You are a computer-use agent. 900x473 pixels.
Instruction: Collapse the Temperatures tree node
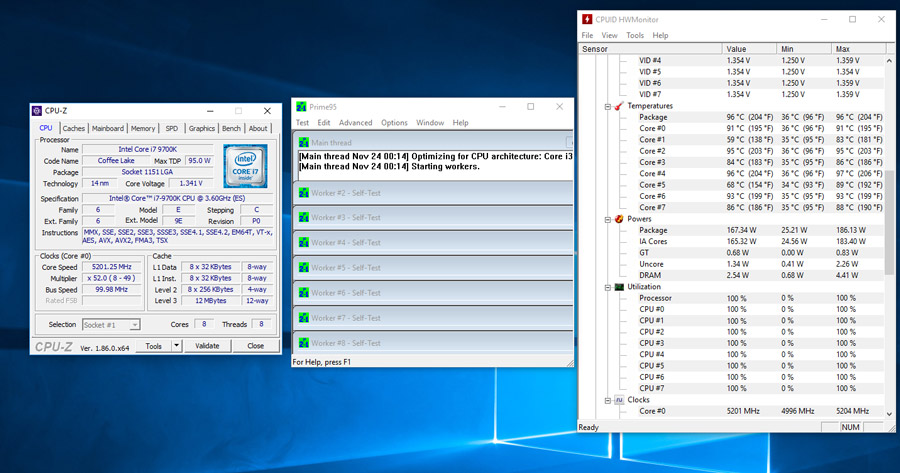[607, 106]
